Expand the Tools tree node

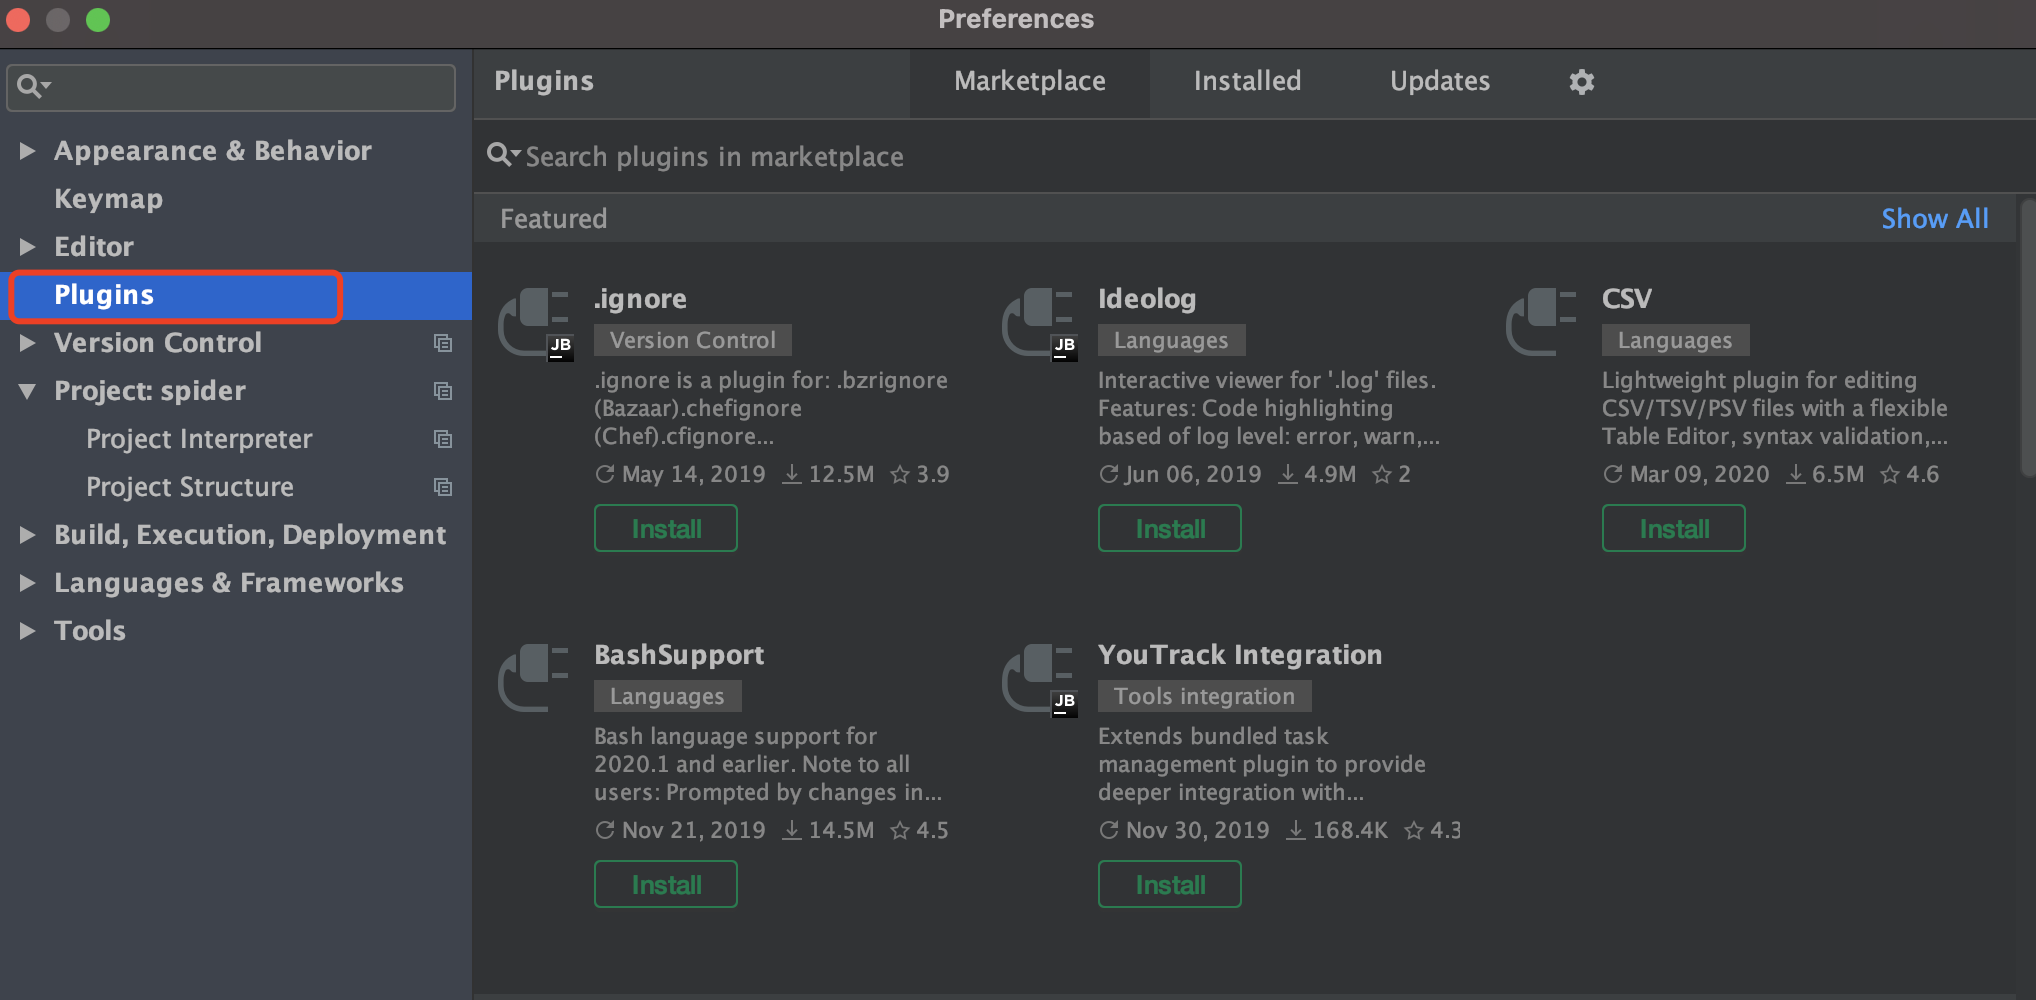27,631
